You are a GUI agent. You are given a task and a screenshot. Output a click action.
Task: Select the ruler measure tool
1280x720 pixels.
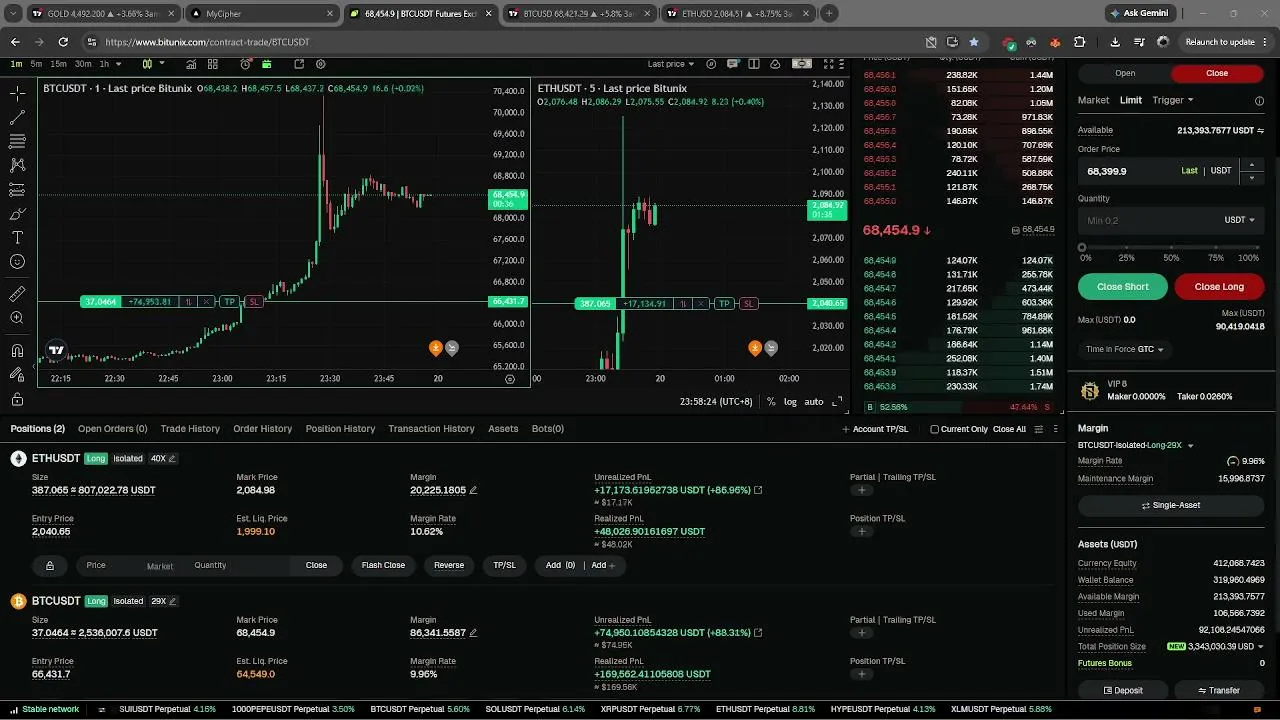(17, 294)
